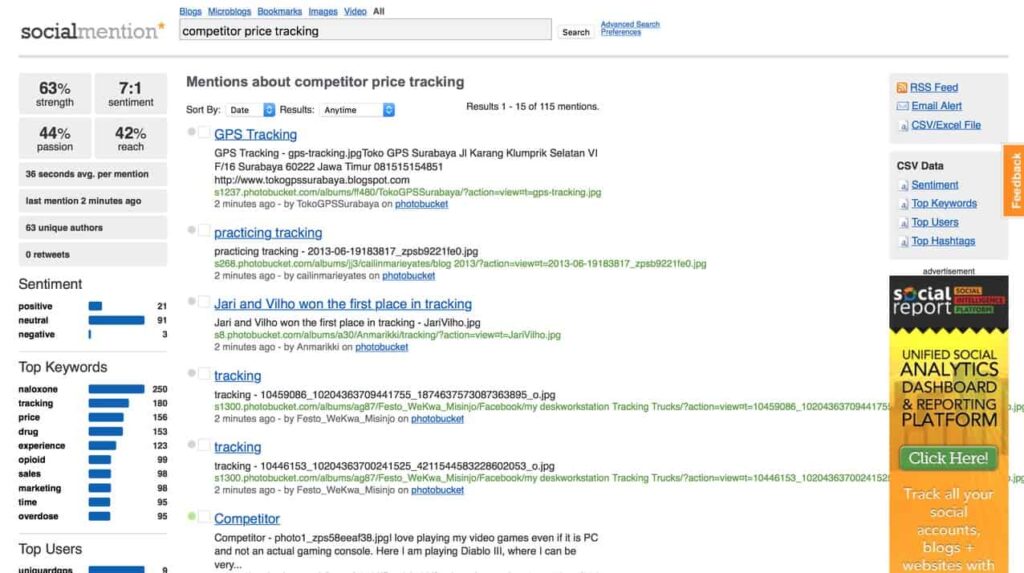Click the Top Keywords CSV file icon
Image resolution: width=1024 pixels, height=573 pixels.
pyautogui.click(x=903, y=204)
